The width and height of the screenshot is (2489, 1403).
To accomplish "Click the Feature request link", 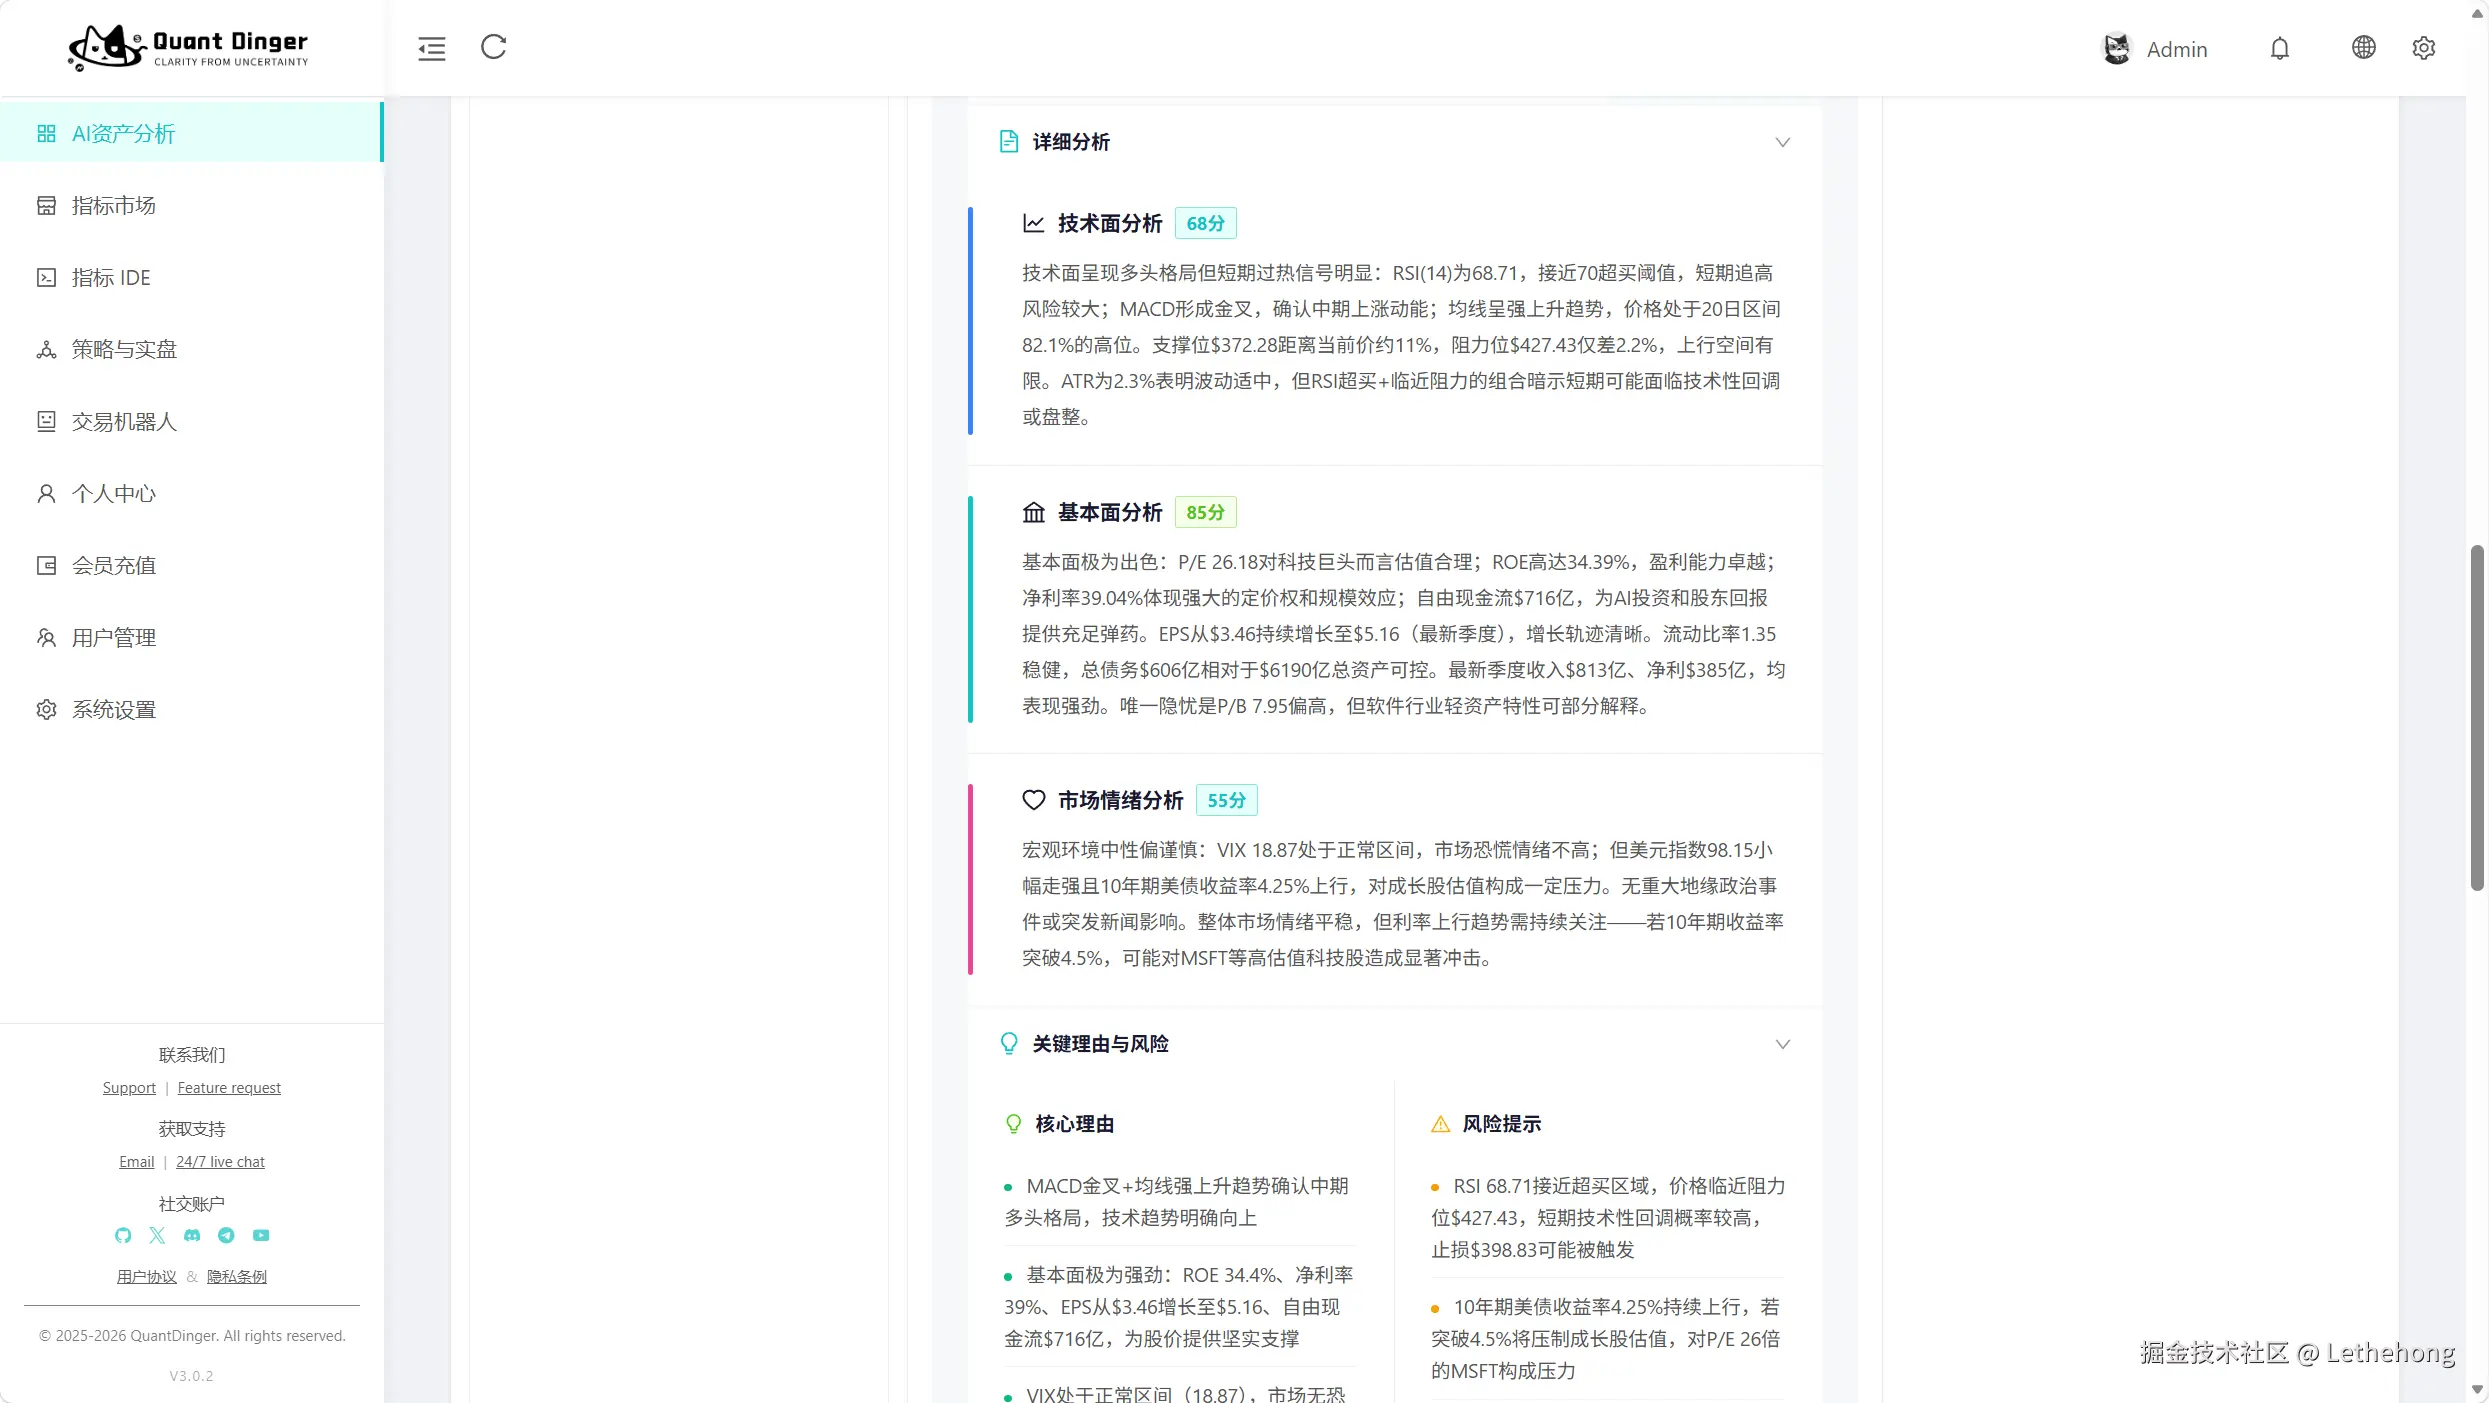I will (x=229, y=1088).
